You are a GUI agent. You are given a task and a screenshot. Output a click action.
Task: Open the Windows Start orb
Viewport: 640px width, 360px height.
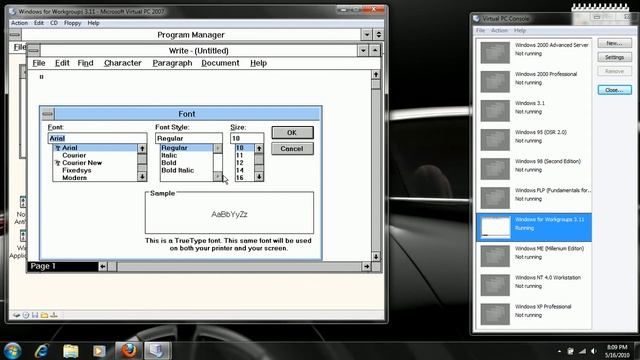click(12, 351)
